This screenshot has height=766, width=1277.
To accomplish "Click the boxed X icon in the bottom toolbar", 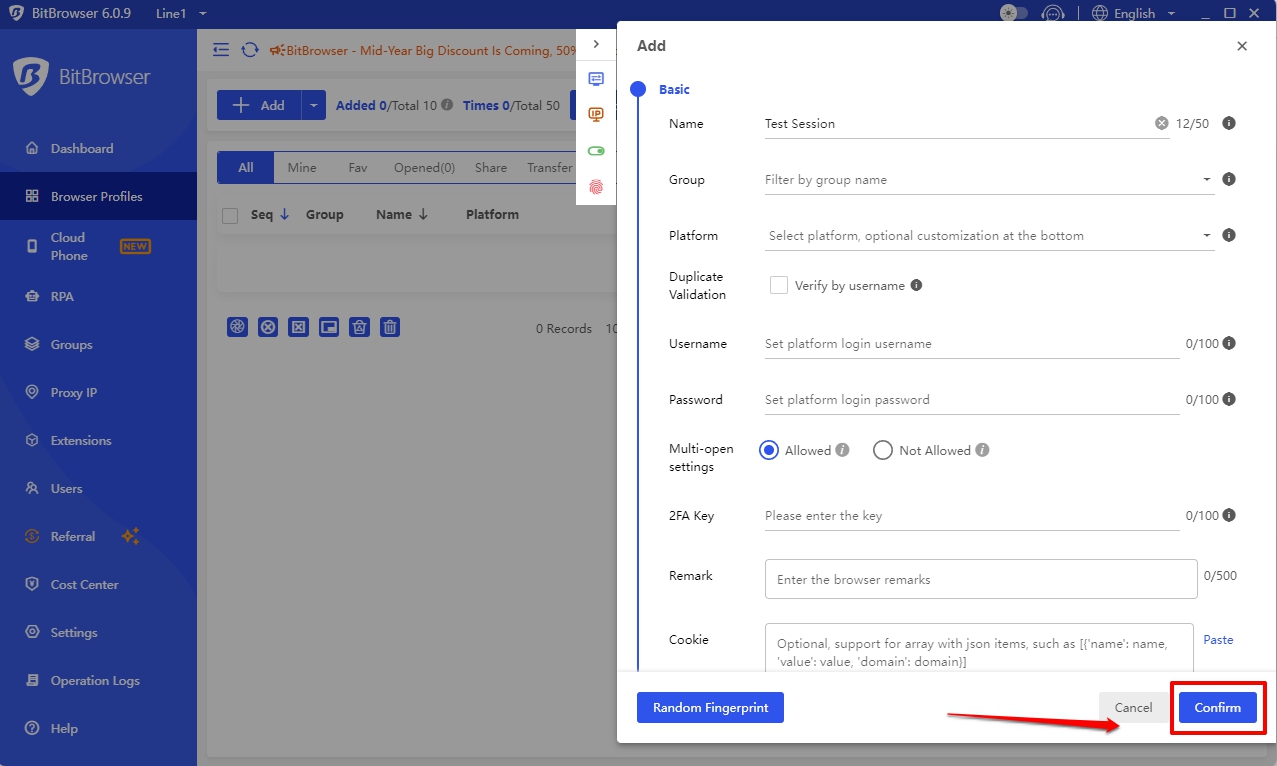I will pyautogui.click(x=299, y=327).
